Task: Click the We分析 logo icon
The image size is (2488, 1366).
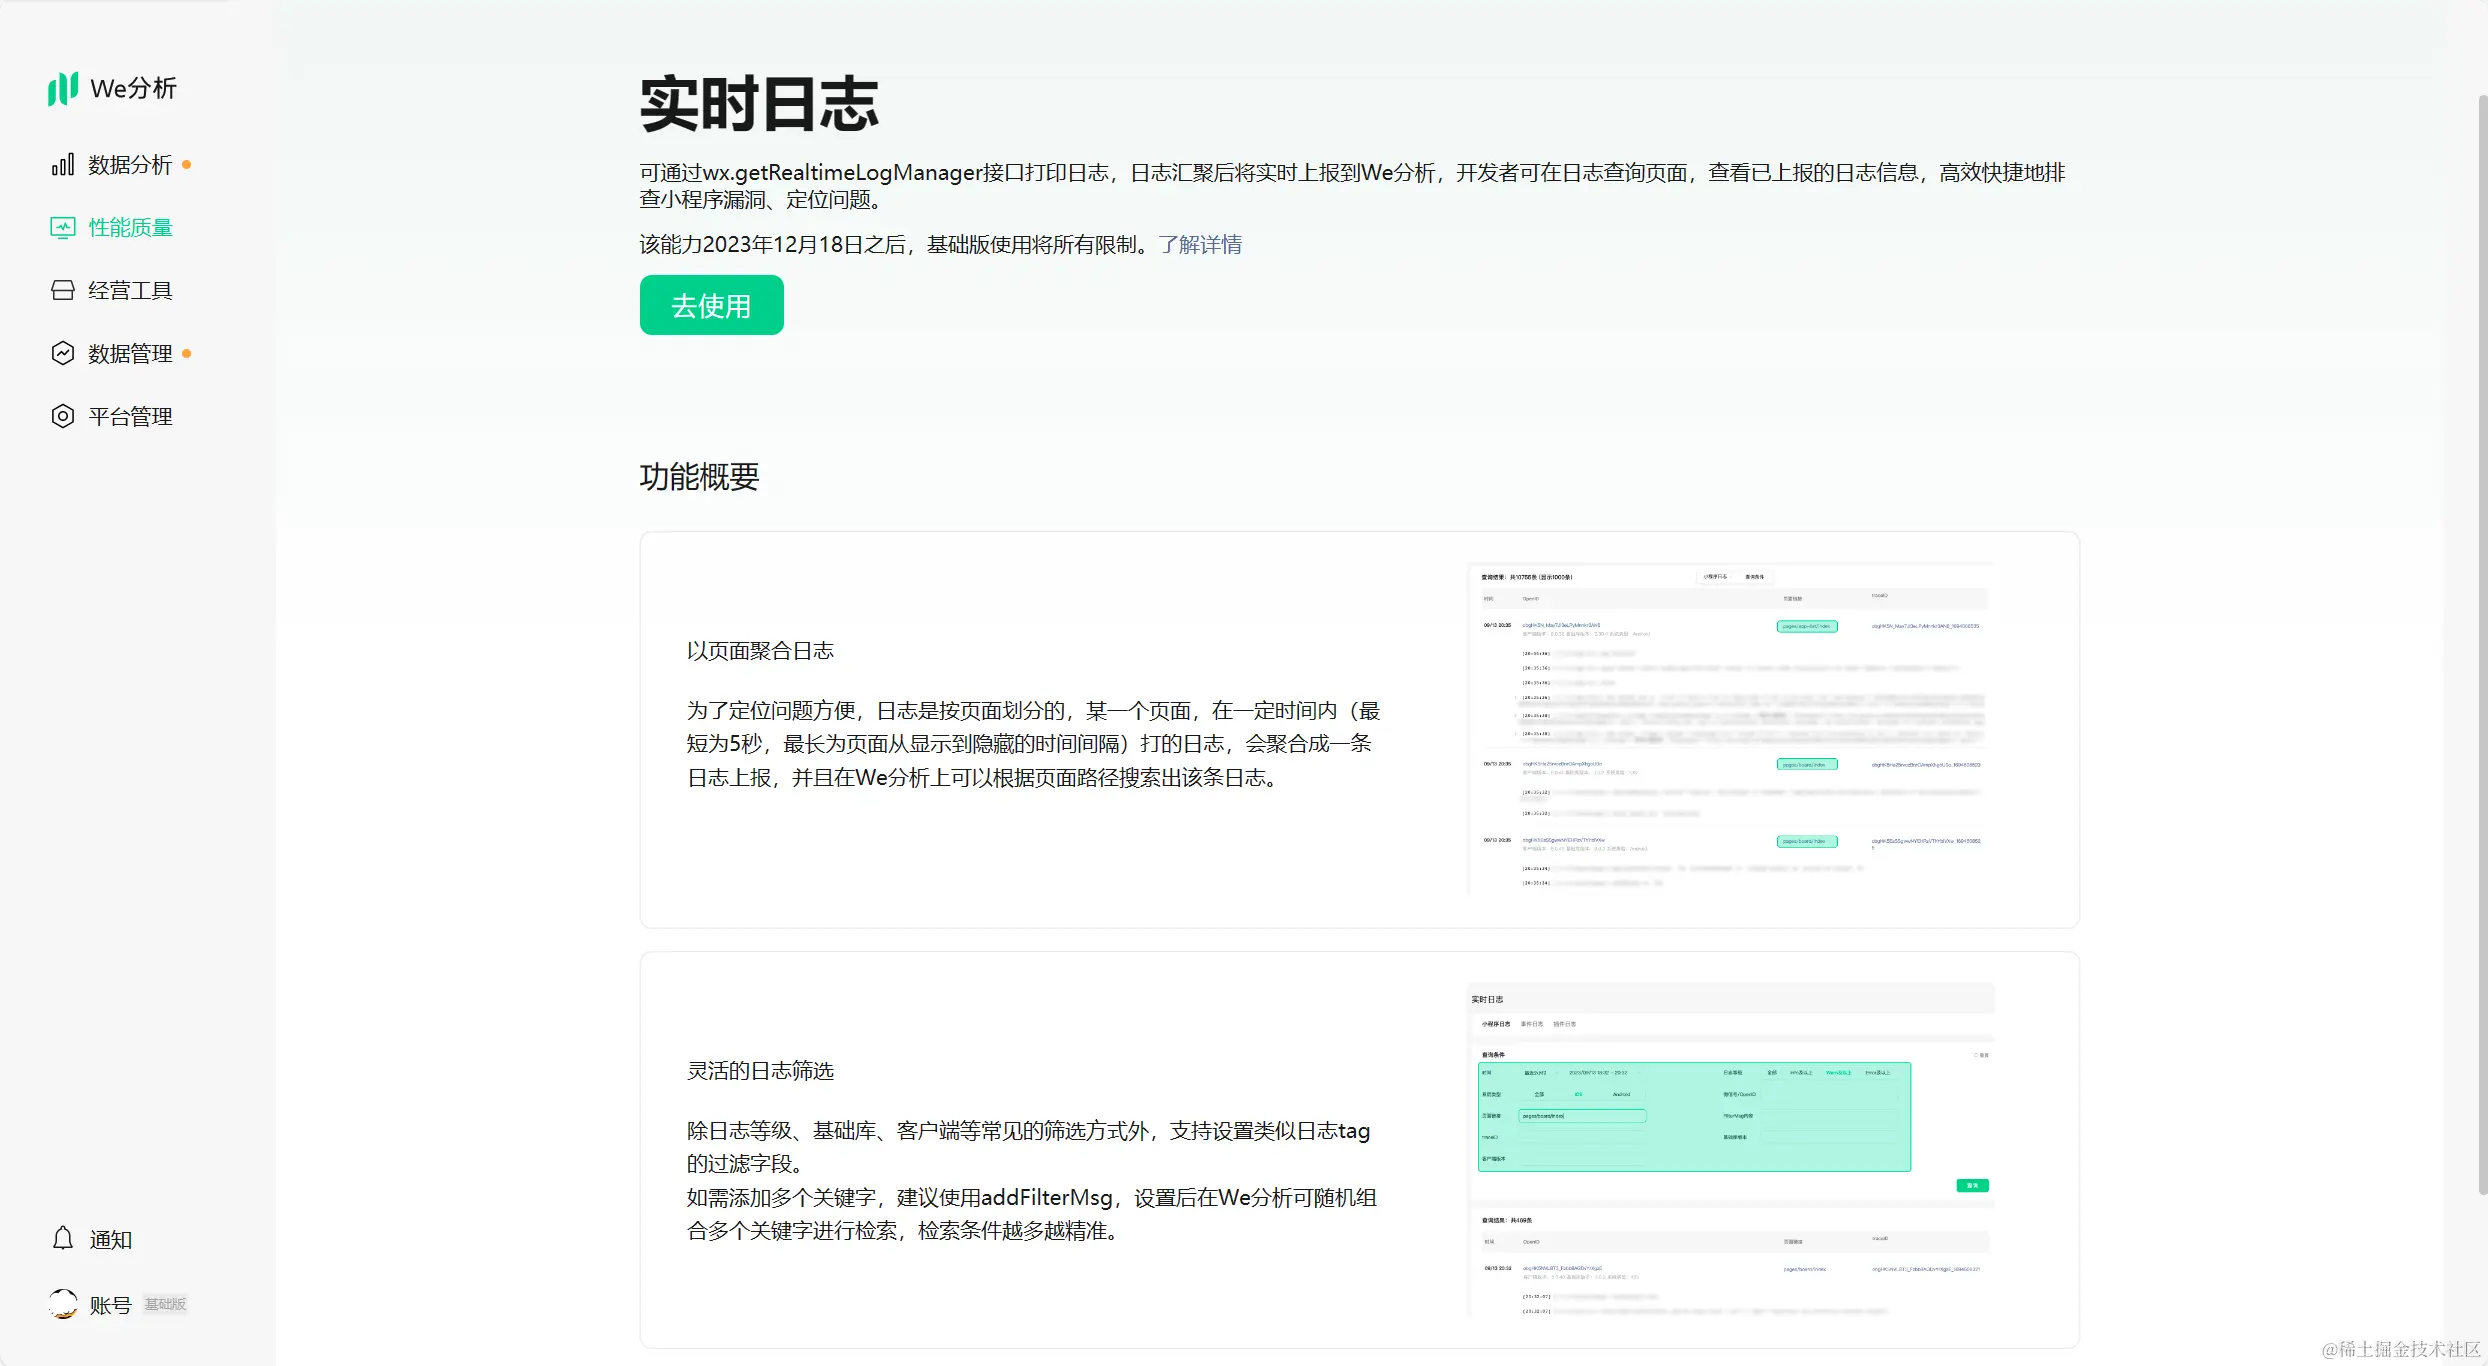Action: coord(62,88)
